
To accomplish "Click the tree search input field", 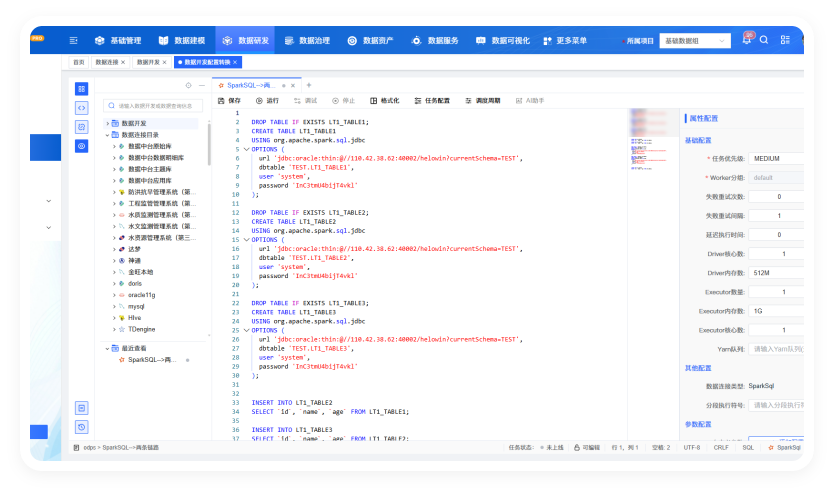I will 153,106.
